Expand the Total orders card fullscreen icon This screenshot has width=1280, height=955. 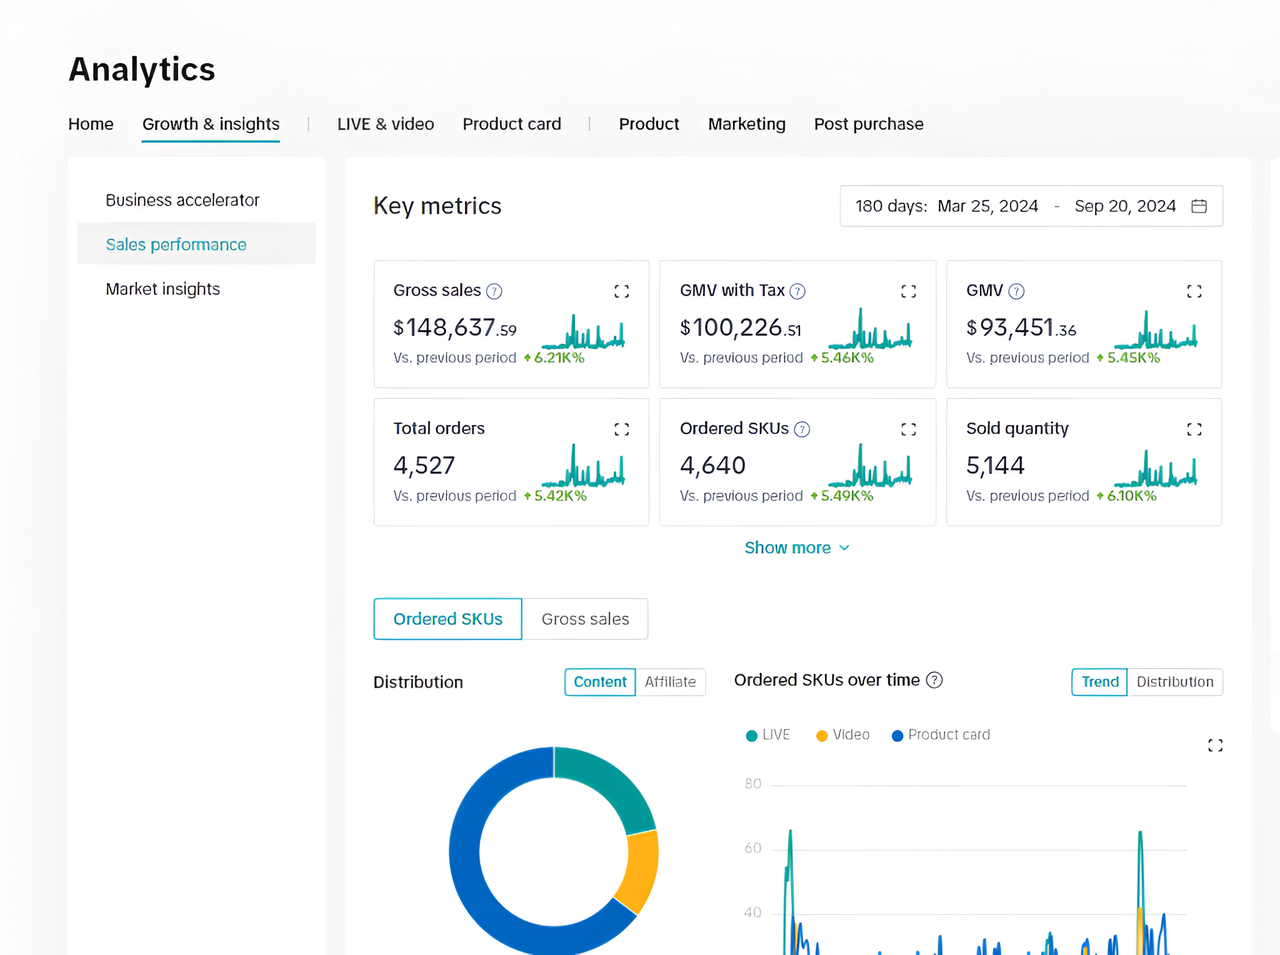click(x=622, y=429)
